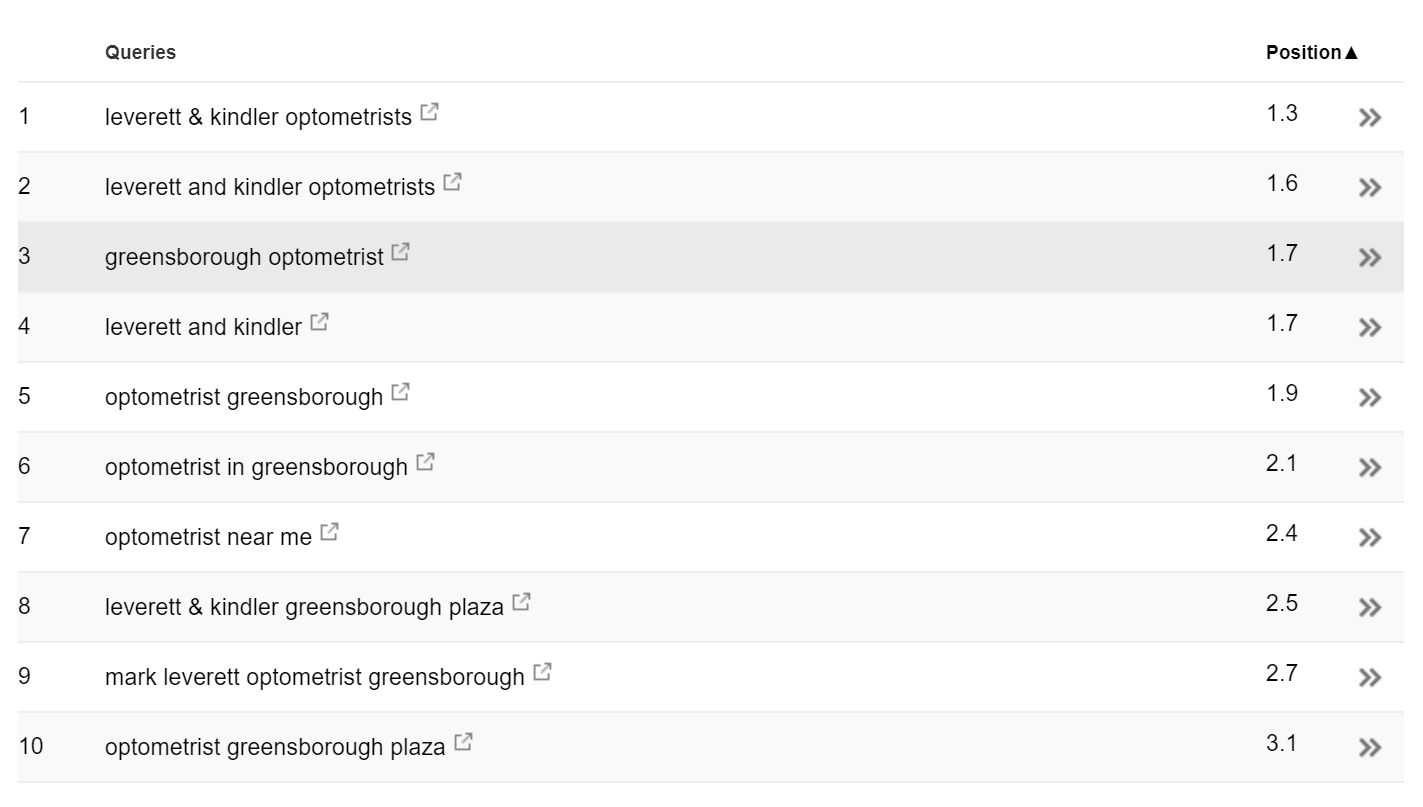Expand double-chevron on 'optometrist in greensborough' row

tap(1370, 467)
